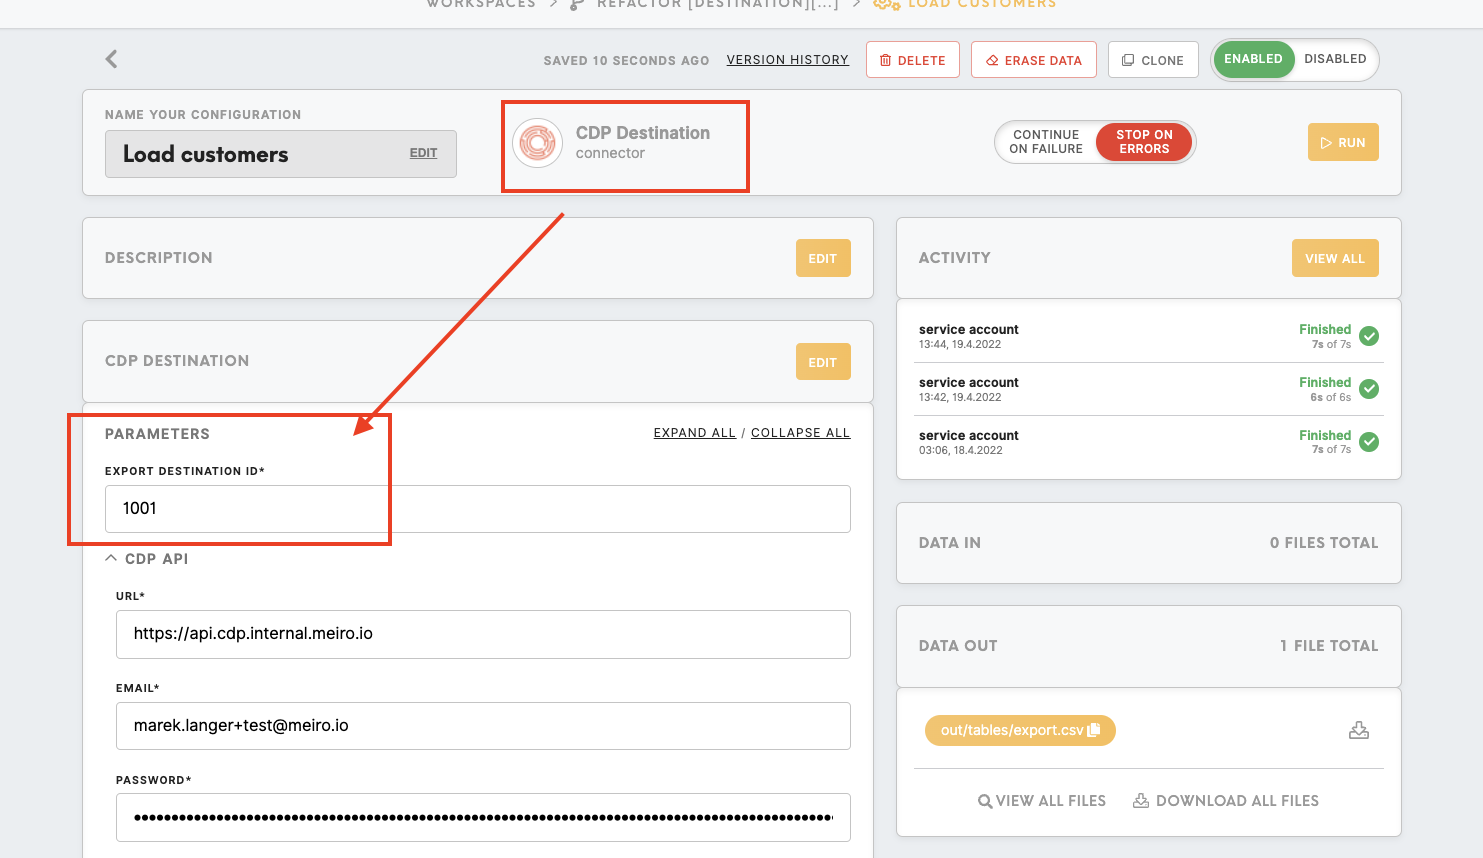Open View All Files with magnifier icon
This screenshot has height=858, width=1483.
click(1041, 801)
